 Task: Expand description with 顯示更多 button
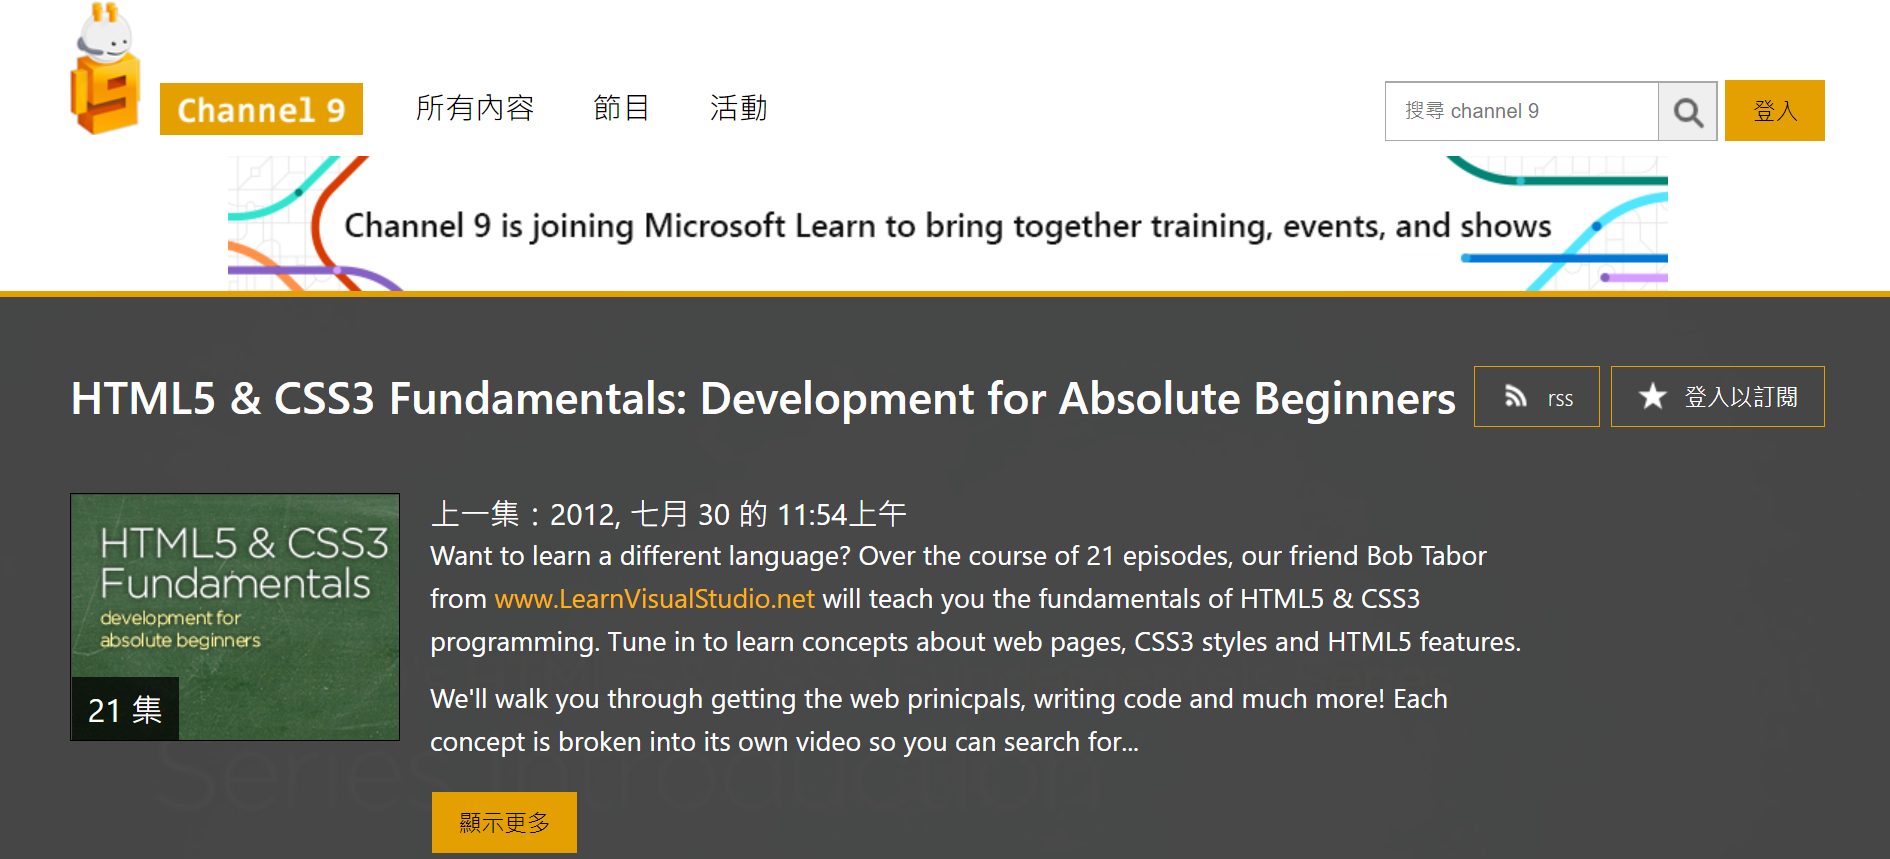[504, 822]
